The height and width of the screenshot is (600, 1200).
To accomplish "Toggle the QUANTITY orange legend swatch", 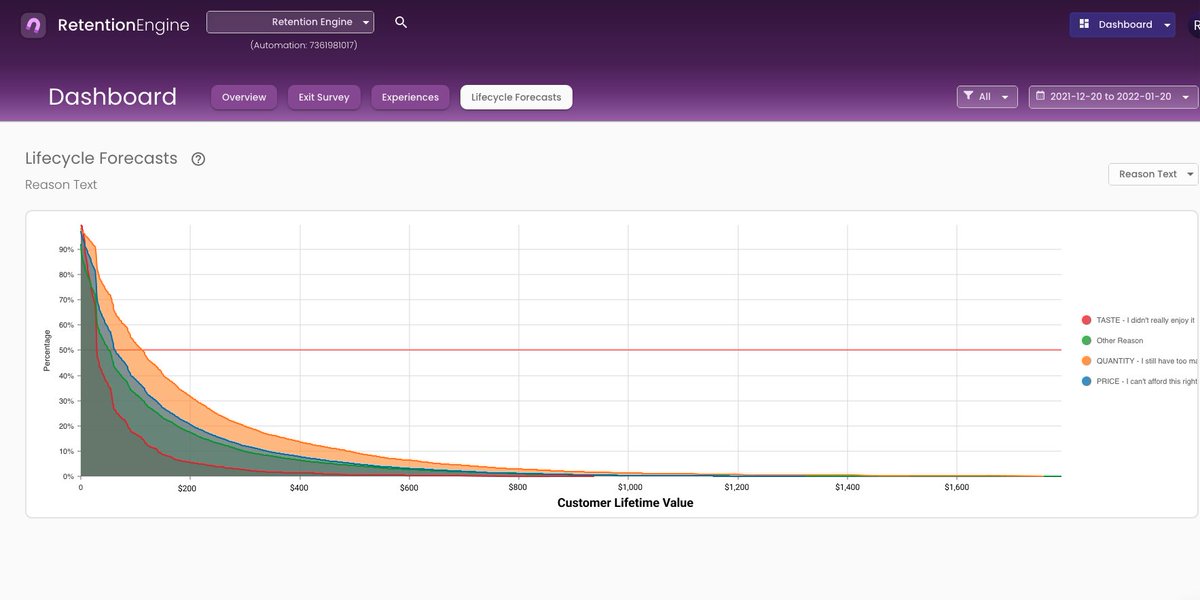I will (x=1086, y=361).
